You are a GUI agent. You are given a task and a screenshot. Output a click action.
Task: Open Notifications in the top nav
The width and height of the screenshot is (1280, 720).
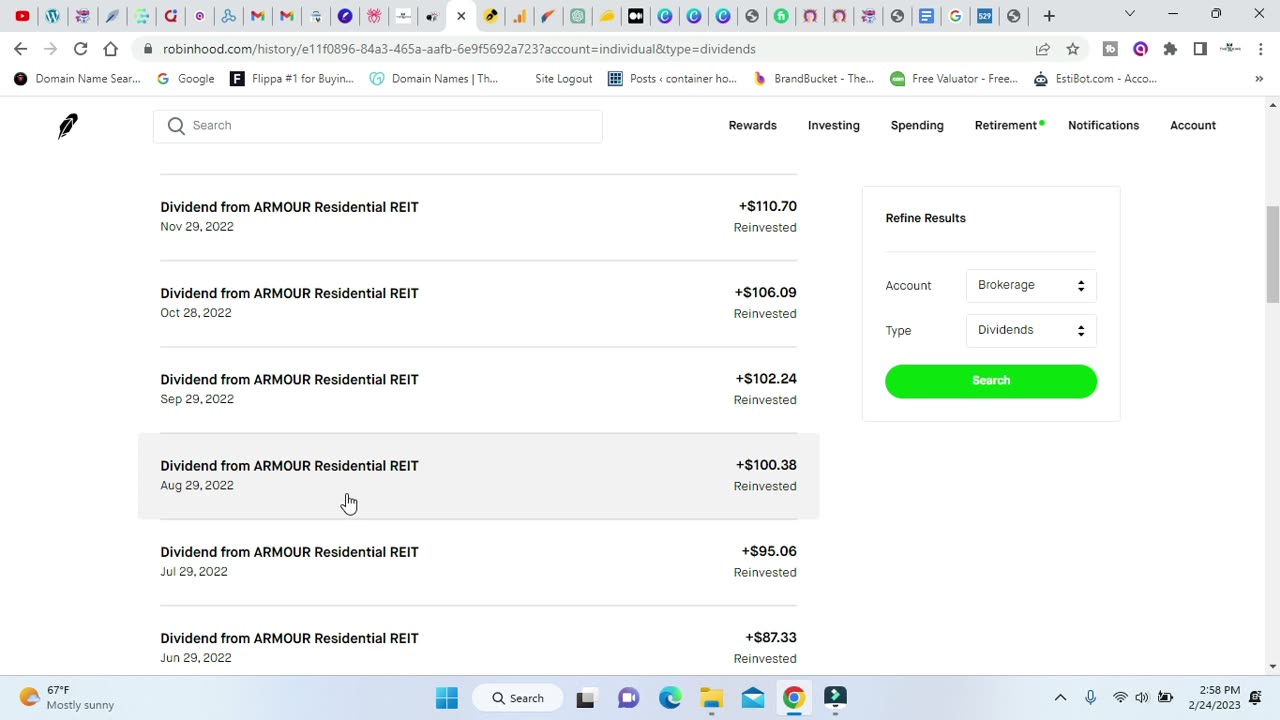(x=1103, y=125)
